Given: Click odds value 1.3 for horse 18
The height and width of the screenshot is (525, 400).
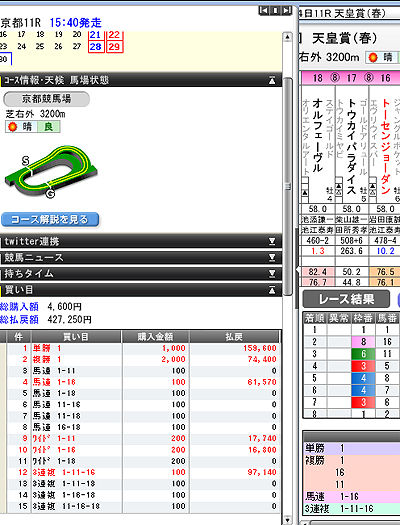Looking at the screenshot, I should coord(318,251).
